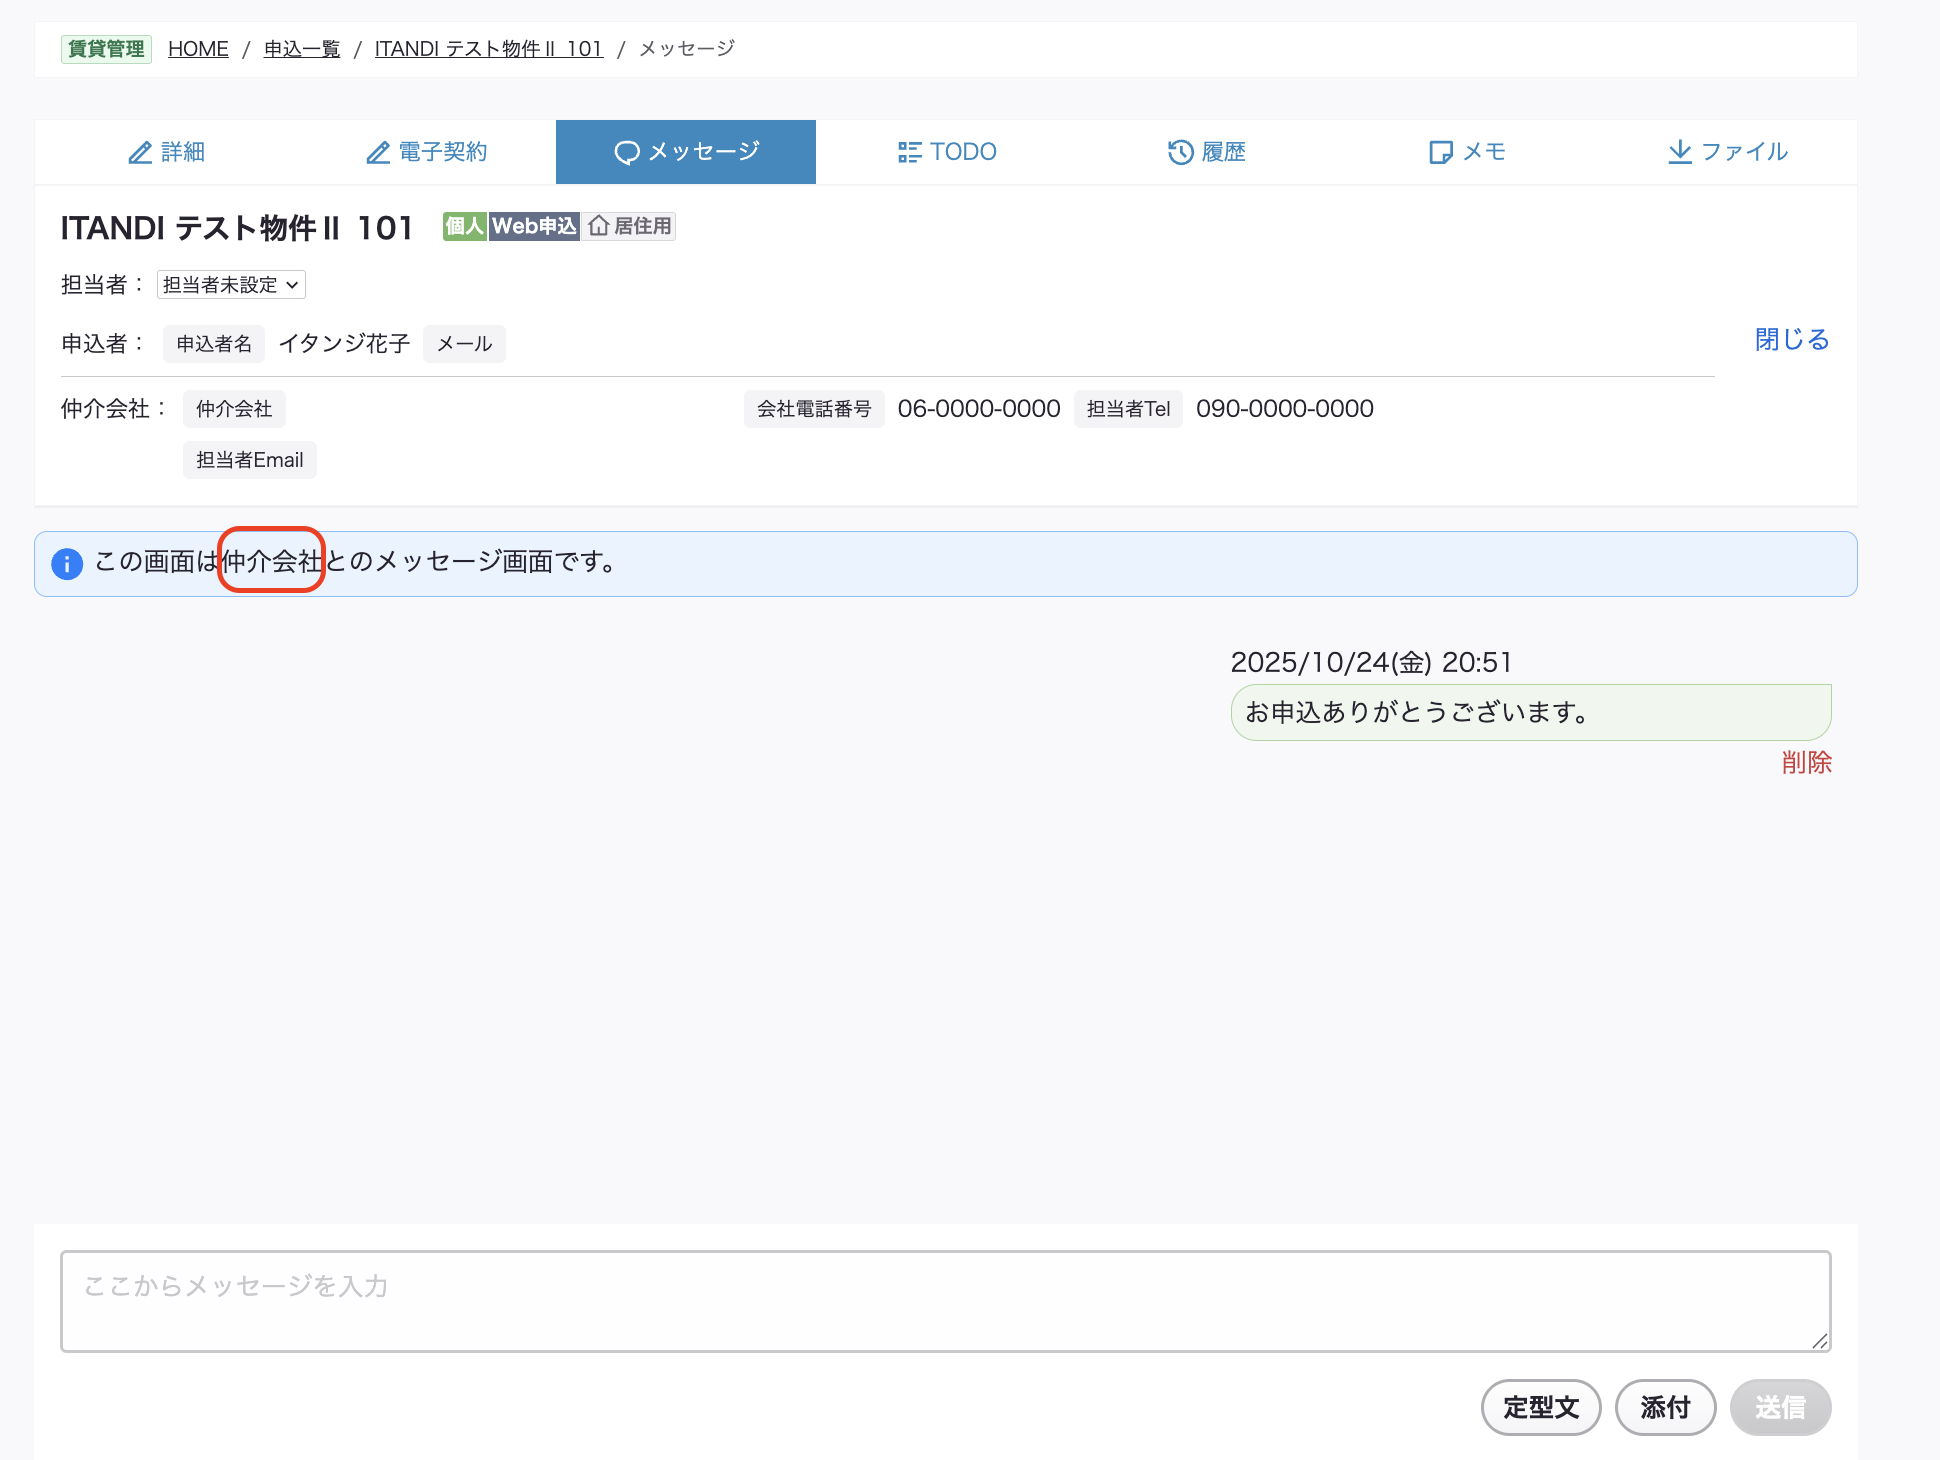The height and width of the screenshot is (1460, 1940).
Task: Open the 詳細 tab
Action: pyautogui.click(x=166, y=152)
